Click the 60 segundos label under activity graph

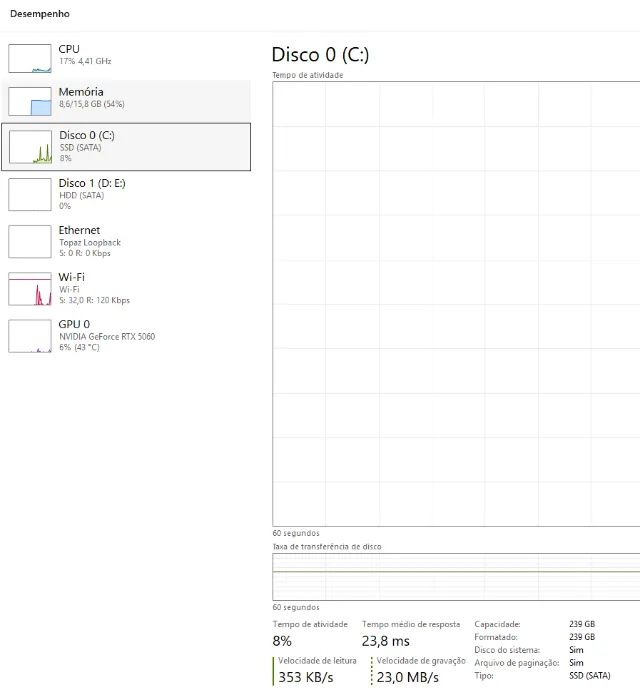[296, 533]
